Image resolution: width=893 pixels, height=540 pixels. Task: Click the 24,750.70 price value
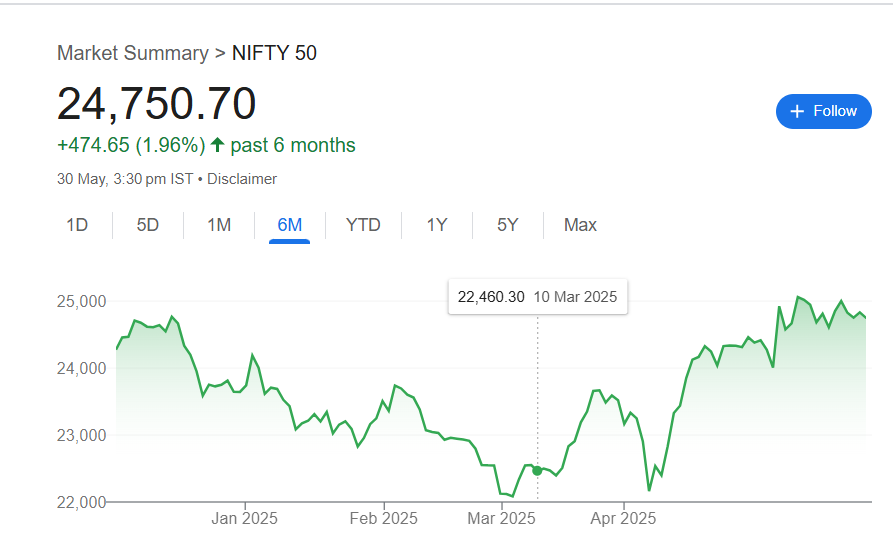click(x=156, y=104)
